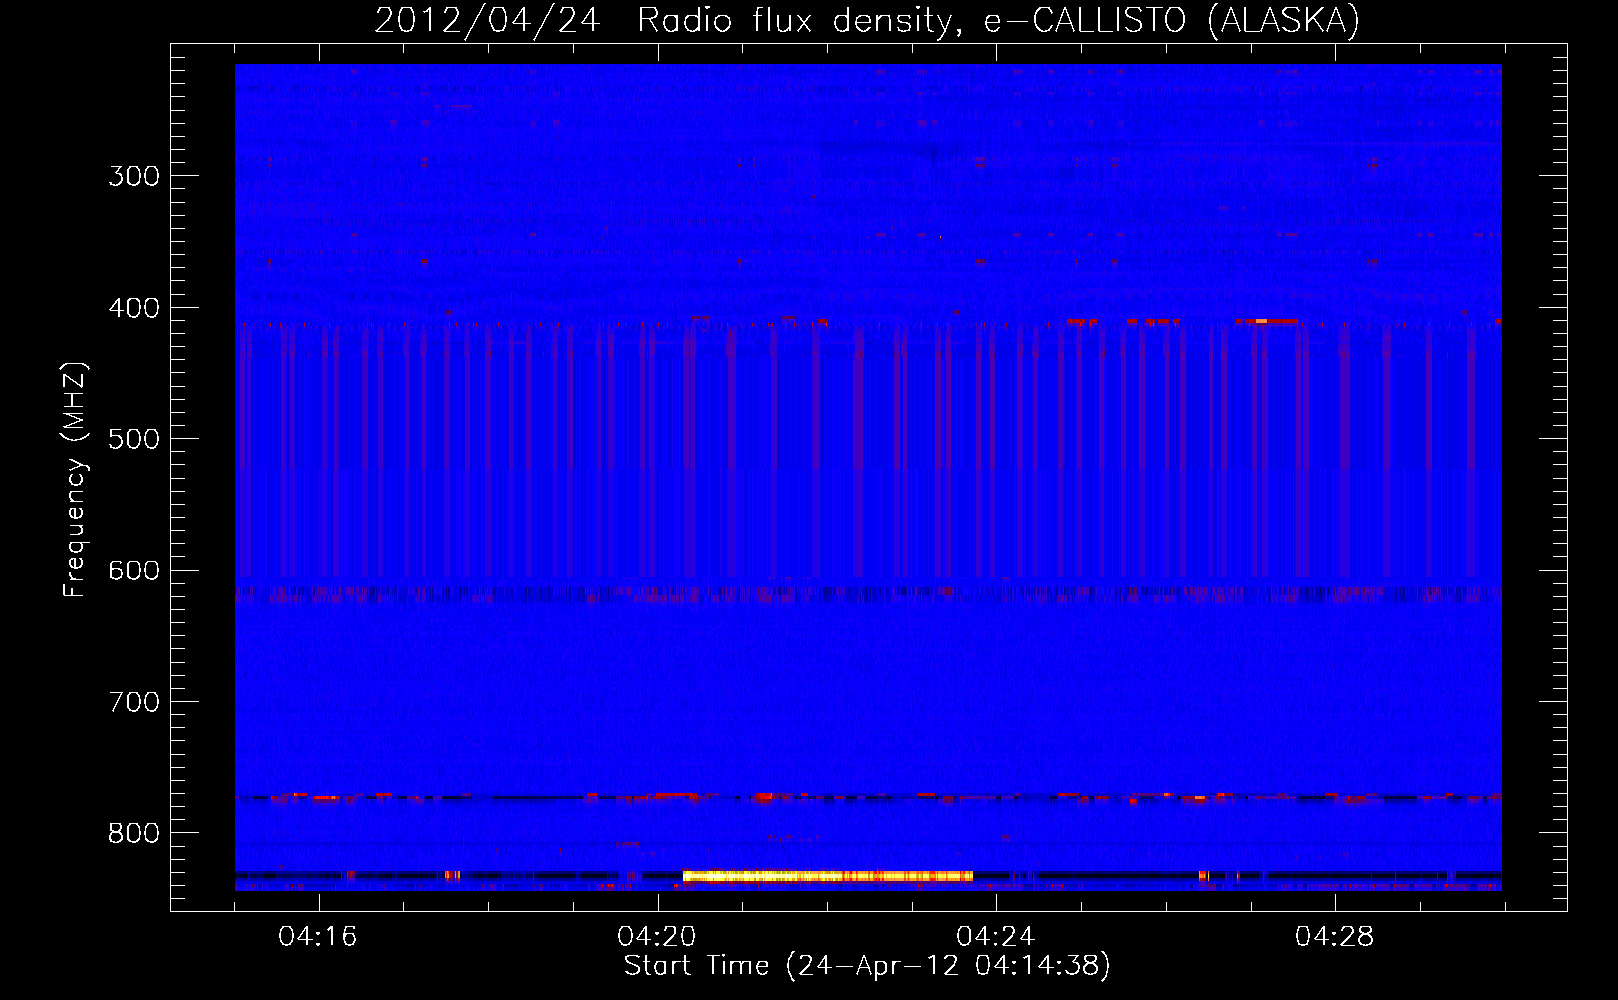The width and height of the screenshot is (1618, 1000).
Task: Click the 600 frequency tick label
Action: tap(134, 571)
